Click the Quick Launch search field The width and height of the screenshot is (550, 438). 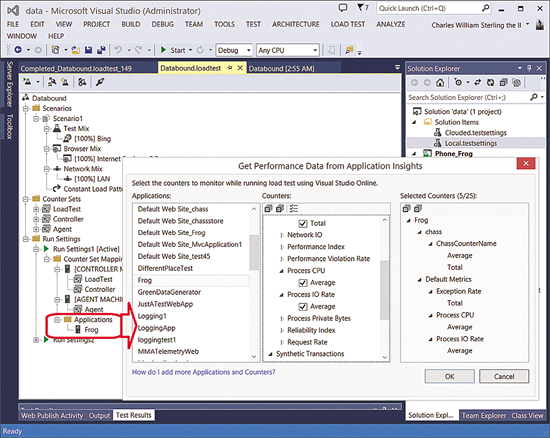point(434,8)
